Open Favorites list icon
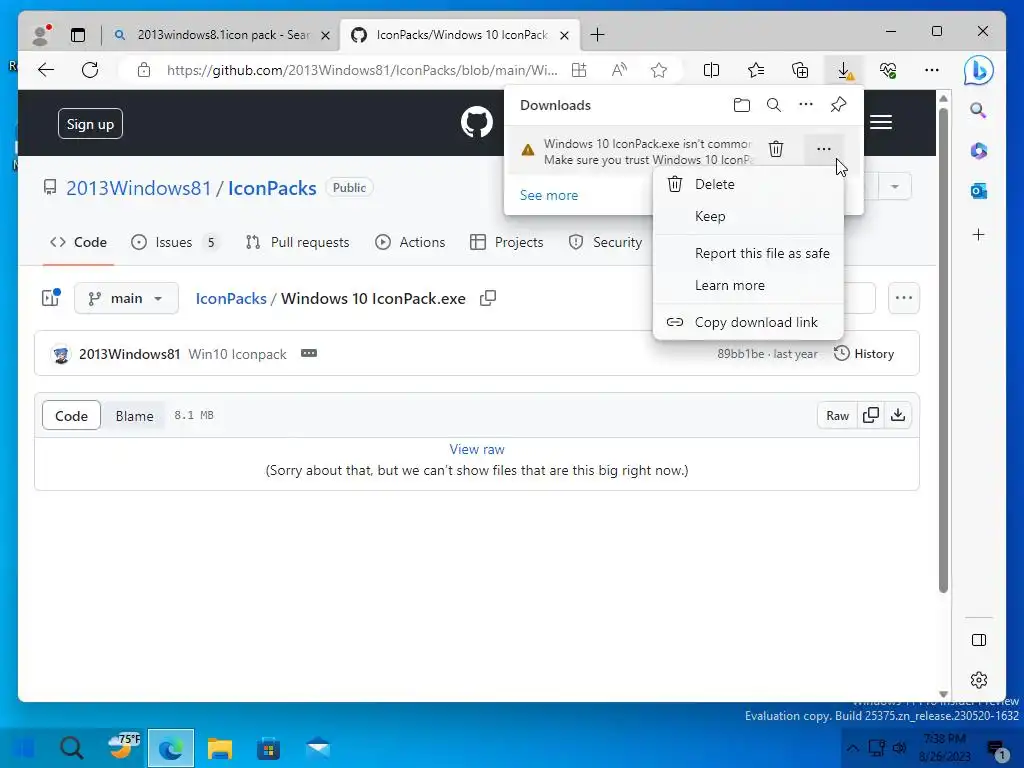The image size is (1024, 768). pos(756,70)
